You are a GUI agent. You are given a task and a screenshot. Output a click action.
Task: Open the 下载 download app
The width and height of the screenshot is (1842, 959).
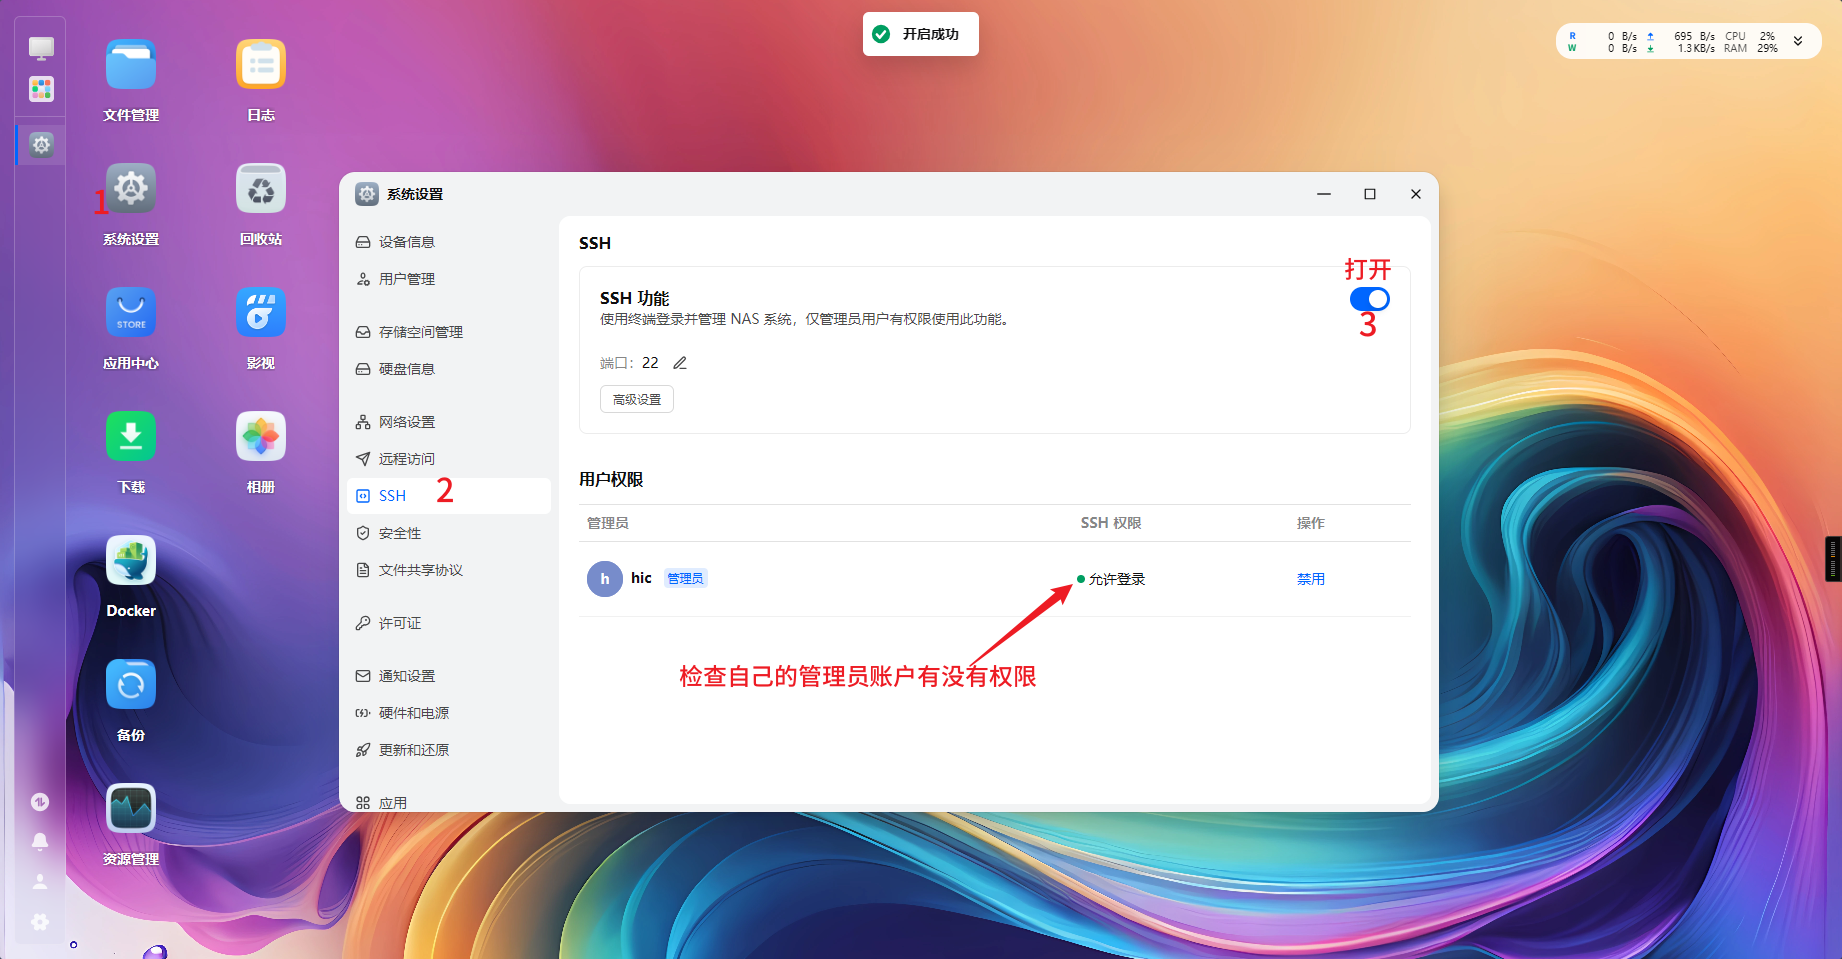131,437
